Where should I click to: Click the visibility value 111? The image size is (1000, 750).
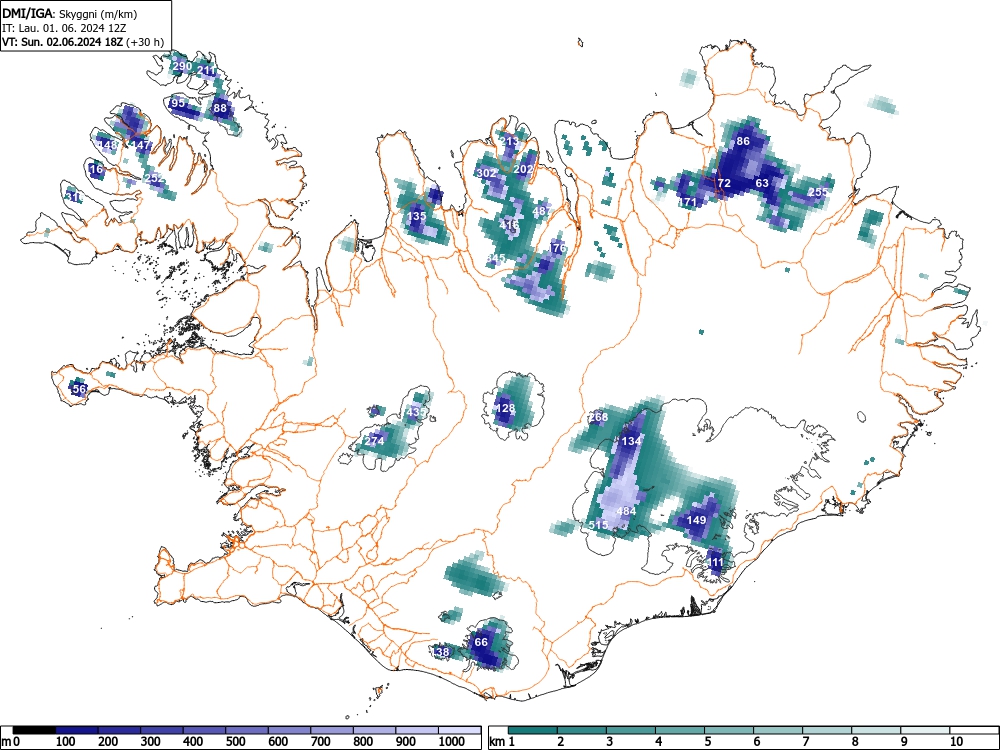(716, 562)
